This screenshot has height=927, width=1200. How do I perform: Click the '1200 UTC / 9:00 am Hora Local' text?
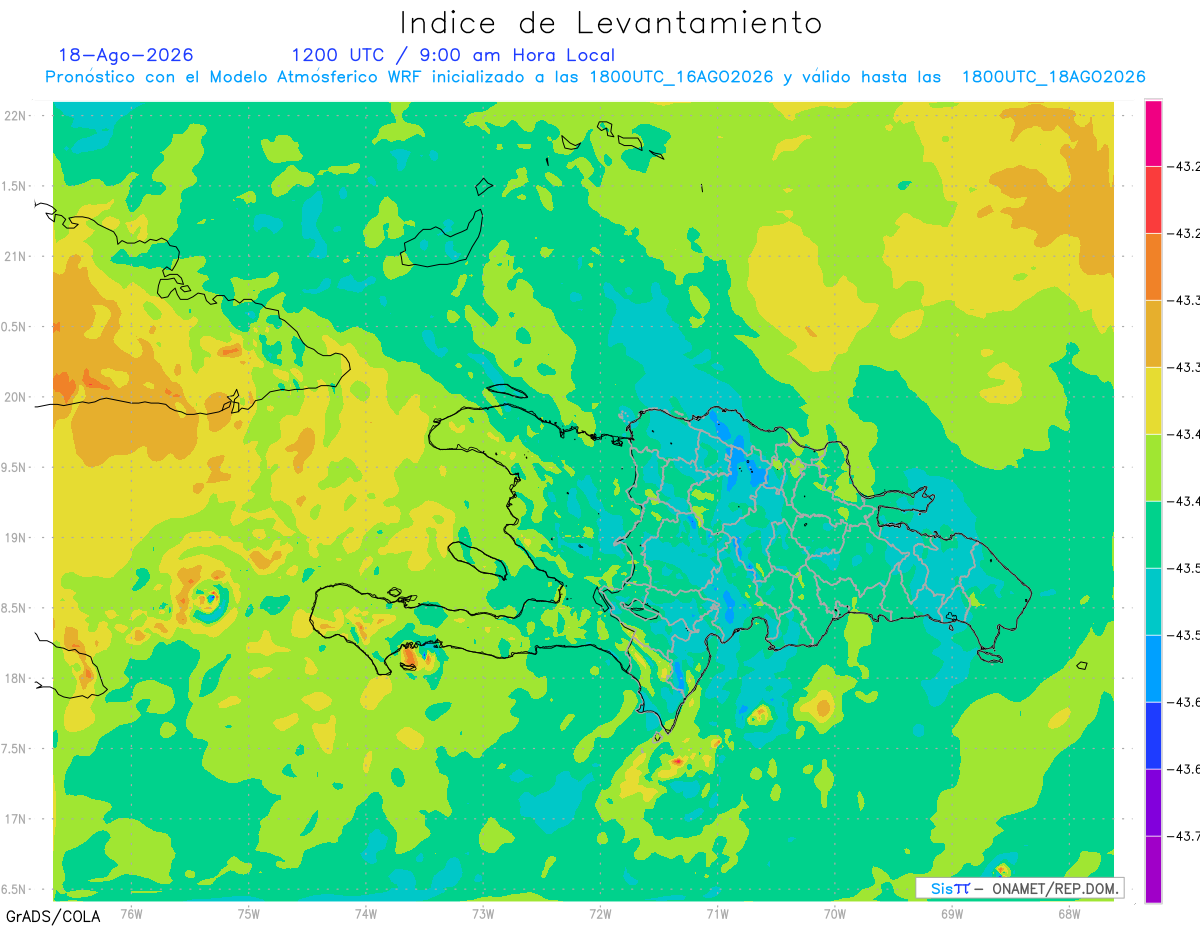[453, 55]
